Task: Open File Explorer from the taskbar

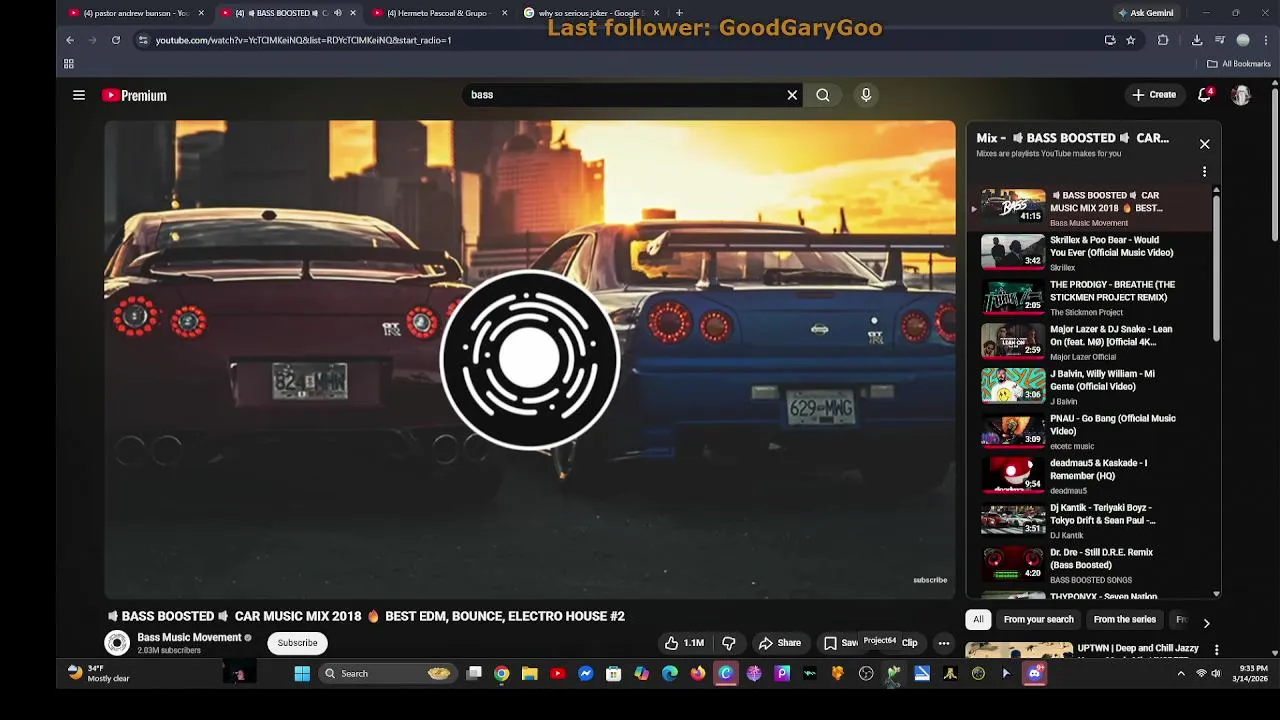Action: point(530,674)
